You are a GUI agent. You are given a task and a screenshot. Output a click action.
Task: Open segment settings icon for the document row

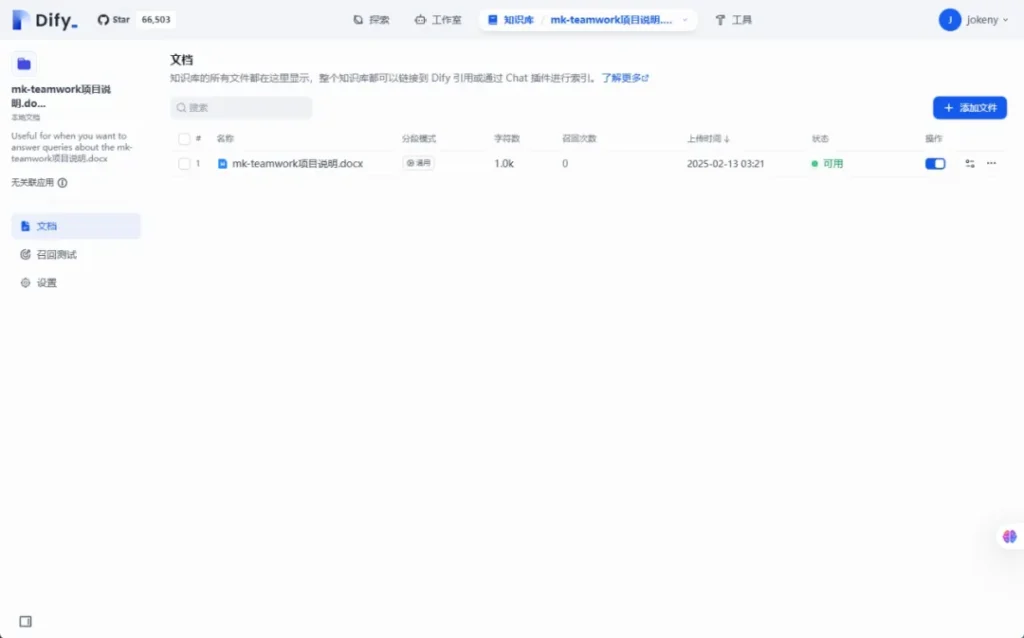[970, 163]
